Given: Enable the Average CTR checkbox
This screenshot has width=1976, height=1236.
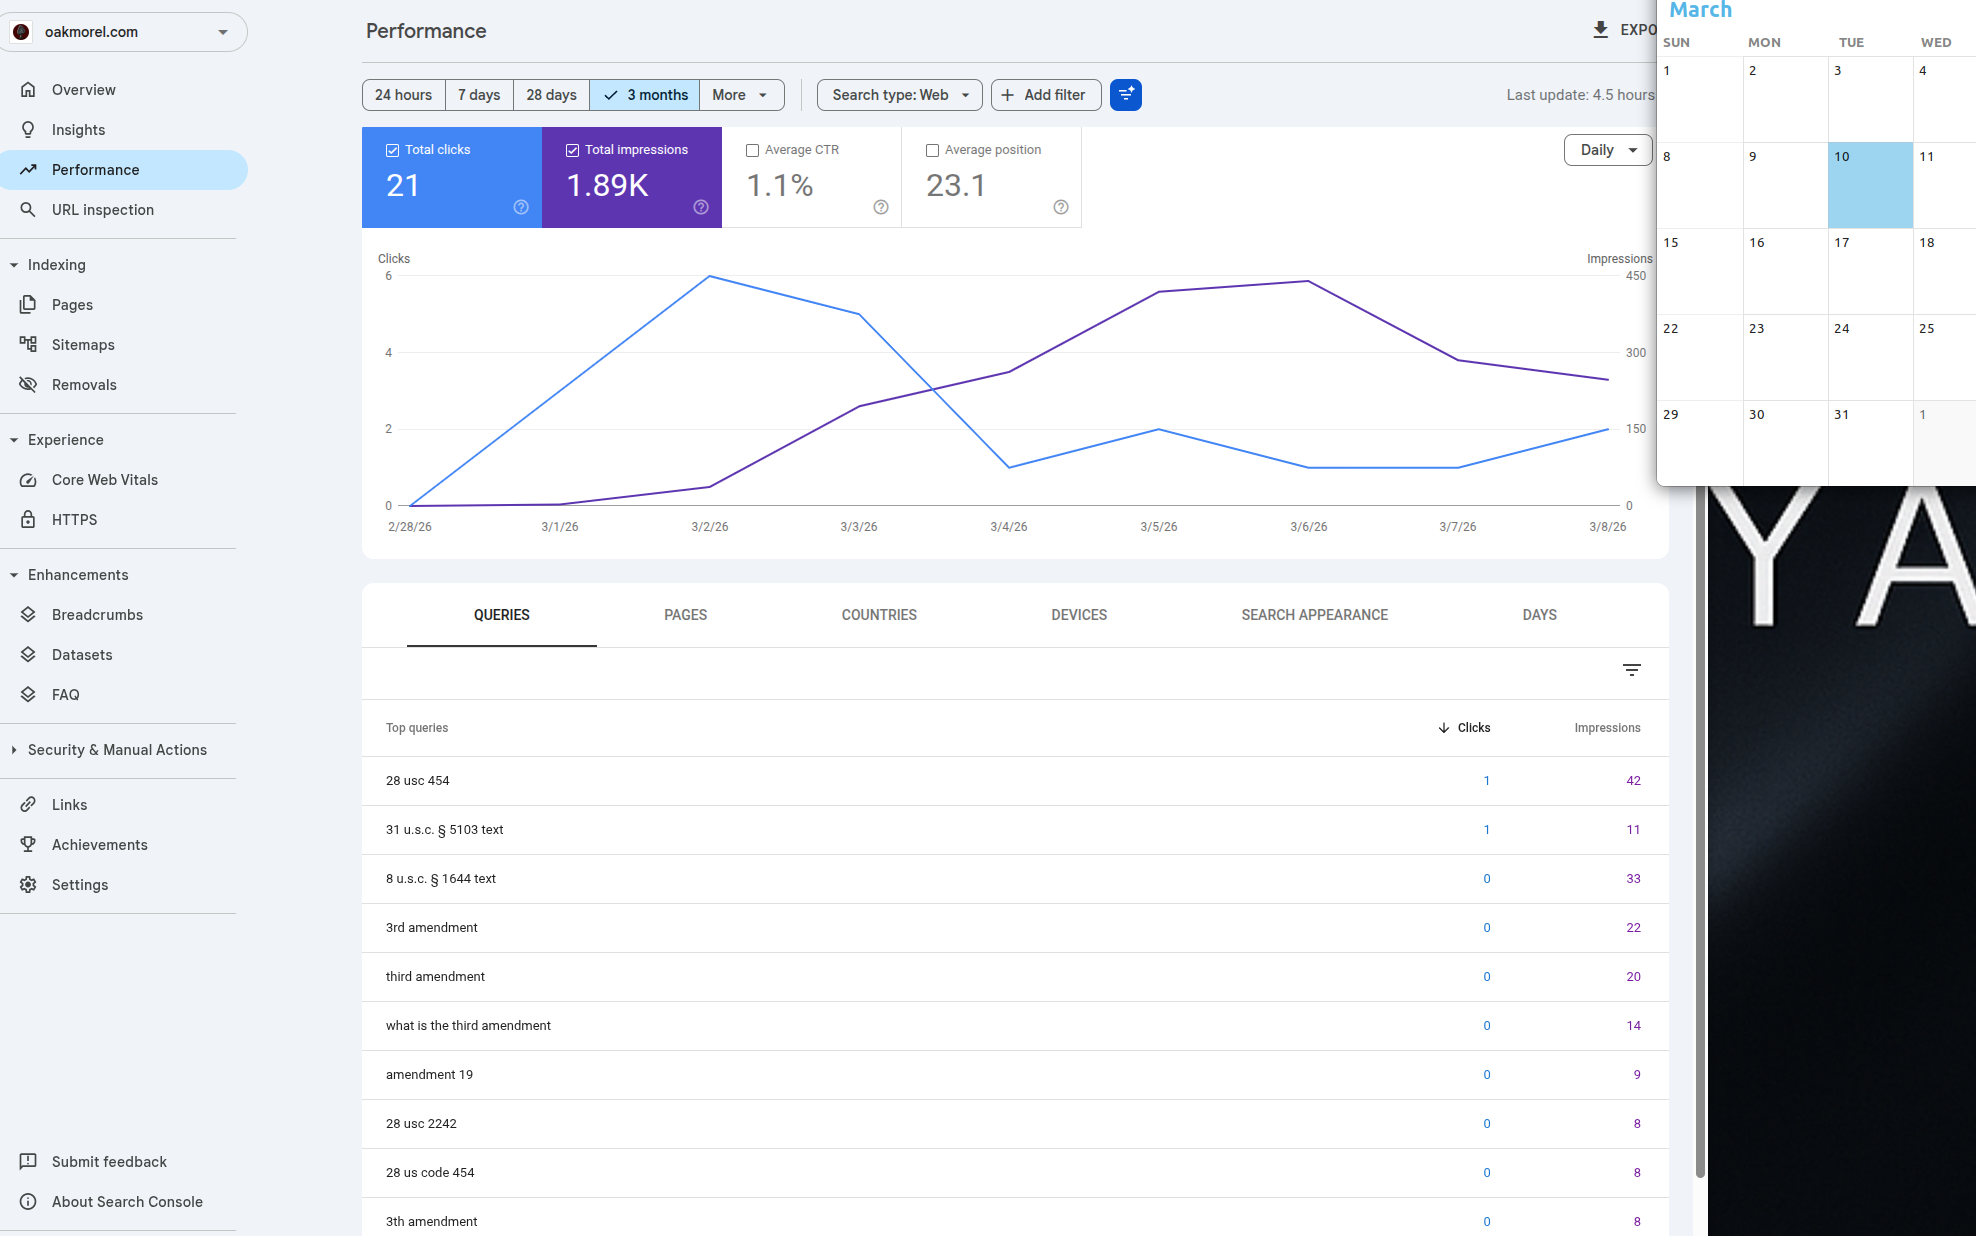Looking at the screenshot, I should click(x=752, y=150).
